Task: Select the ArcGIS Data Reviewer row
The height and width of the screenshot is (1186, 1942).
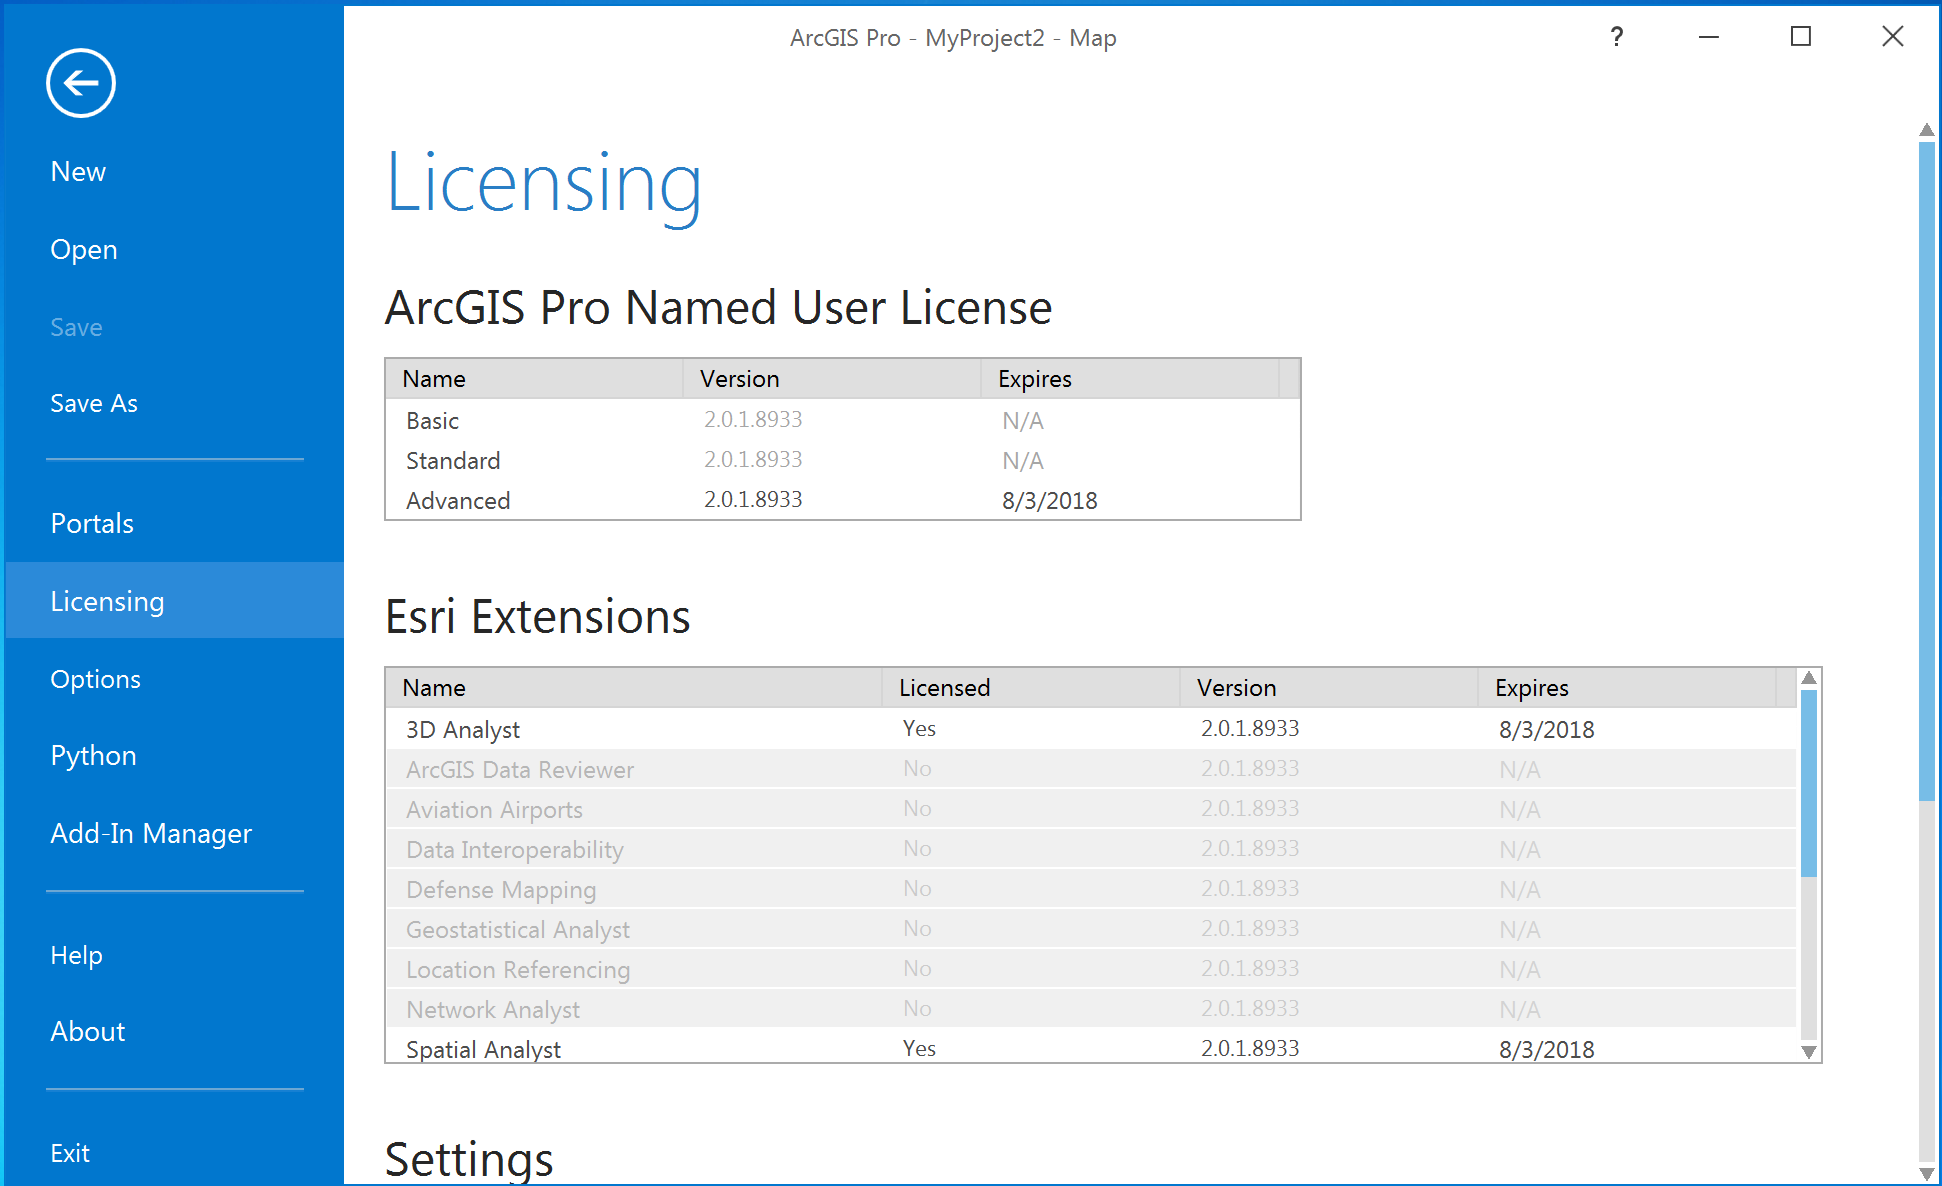Action: [1091, 769]
